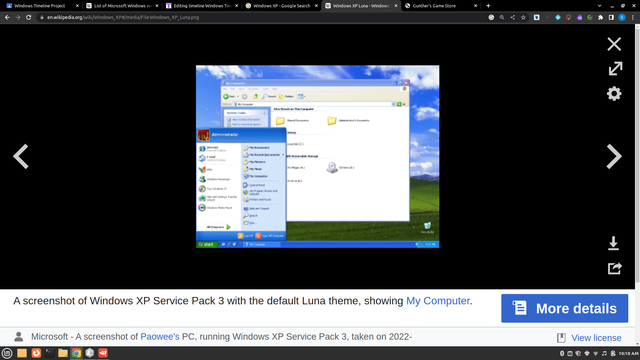Click the zoom magnifier icon in address bar

pyautogui.click(x=502, y=18)
